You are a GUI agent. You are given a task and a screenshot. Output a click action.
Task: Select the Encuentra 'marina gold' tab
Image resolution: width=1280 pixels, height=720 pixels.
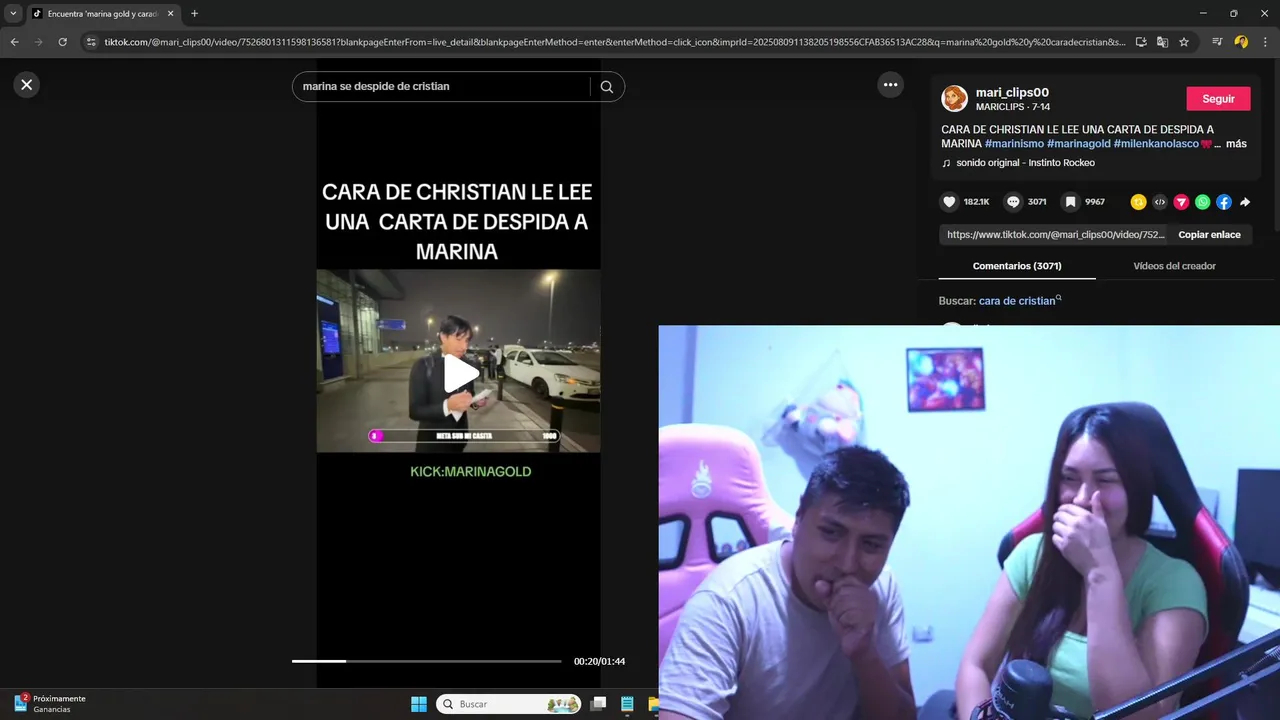[x=102, y=14]
